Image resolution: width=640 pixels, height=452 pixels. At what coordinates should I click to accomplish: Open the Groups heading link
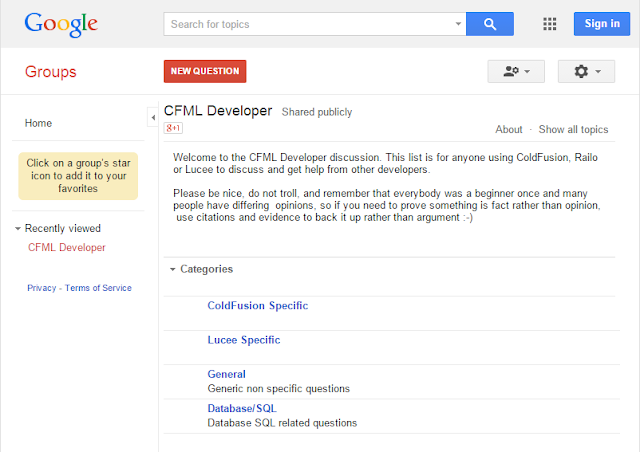(51, 72)
